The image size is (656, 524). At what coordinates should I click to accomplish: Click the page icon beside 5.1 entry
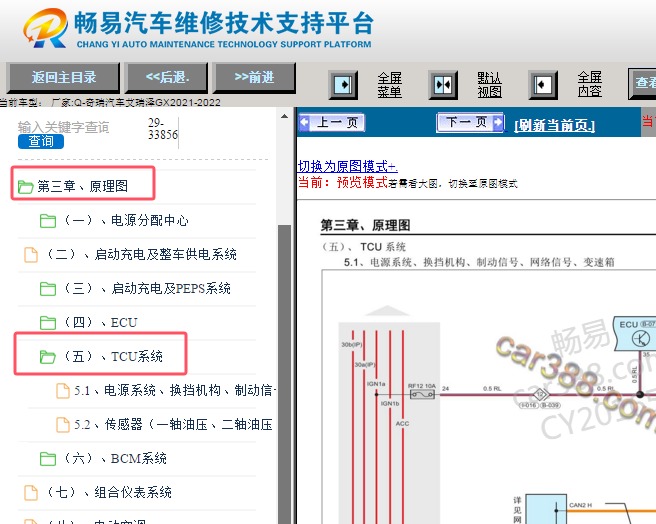(x=63, y=391)
